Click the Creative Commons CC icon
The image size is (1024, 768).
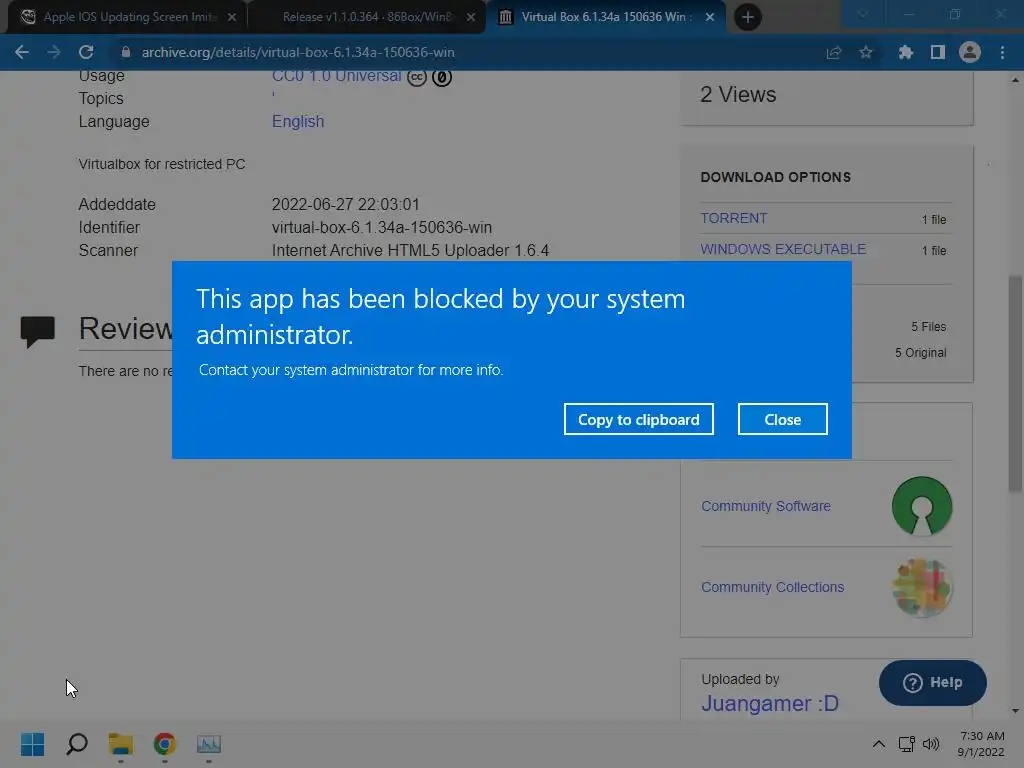click(x=417, y=77)
